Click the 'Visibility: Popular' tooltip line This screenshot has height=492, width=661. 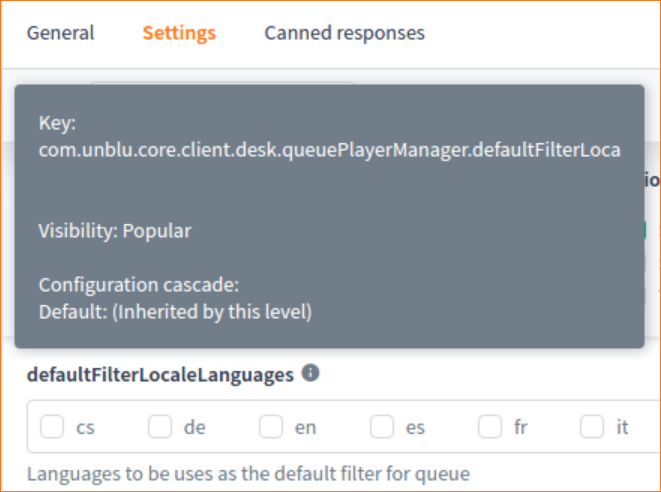tap(115, 231)
